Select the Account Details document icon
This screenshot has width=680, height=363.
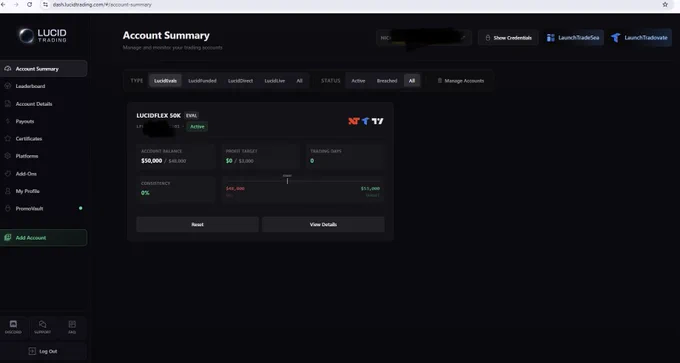[7, 104]
